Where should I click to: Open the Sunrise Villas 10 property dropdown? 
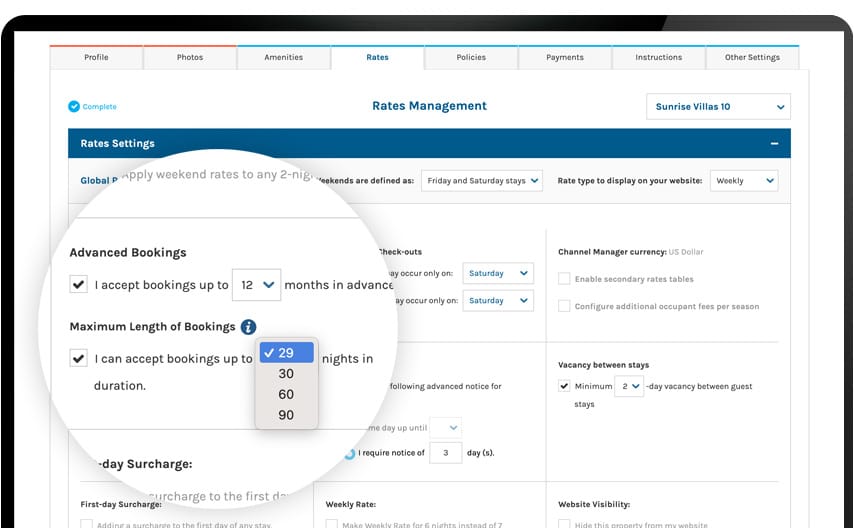718,107
